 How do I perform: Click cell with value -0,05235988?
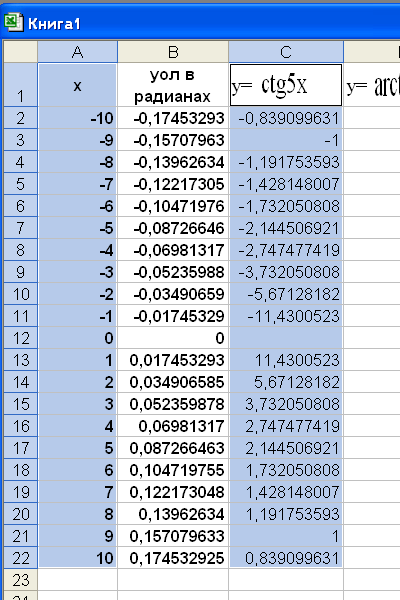(173, 272)
